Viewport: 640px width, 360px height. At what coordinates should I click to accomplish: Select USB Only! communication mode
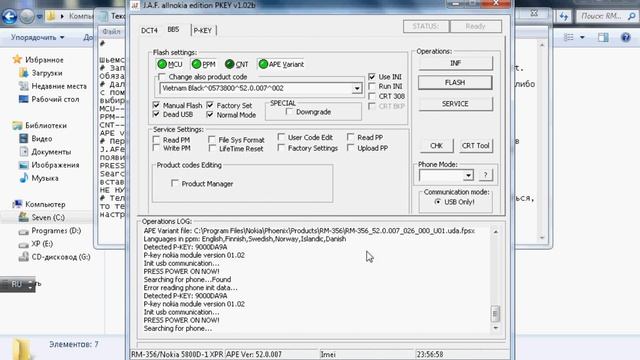(438, 202)
